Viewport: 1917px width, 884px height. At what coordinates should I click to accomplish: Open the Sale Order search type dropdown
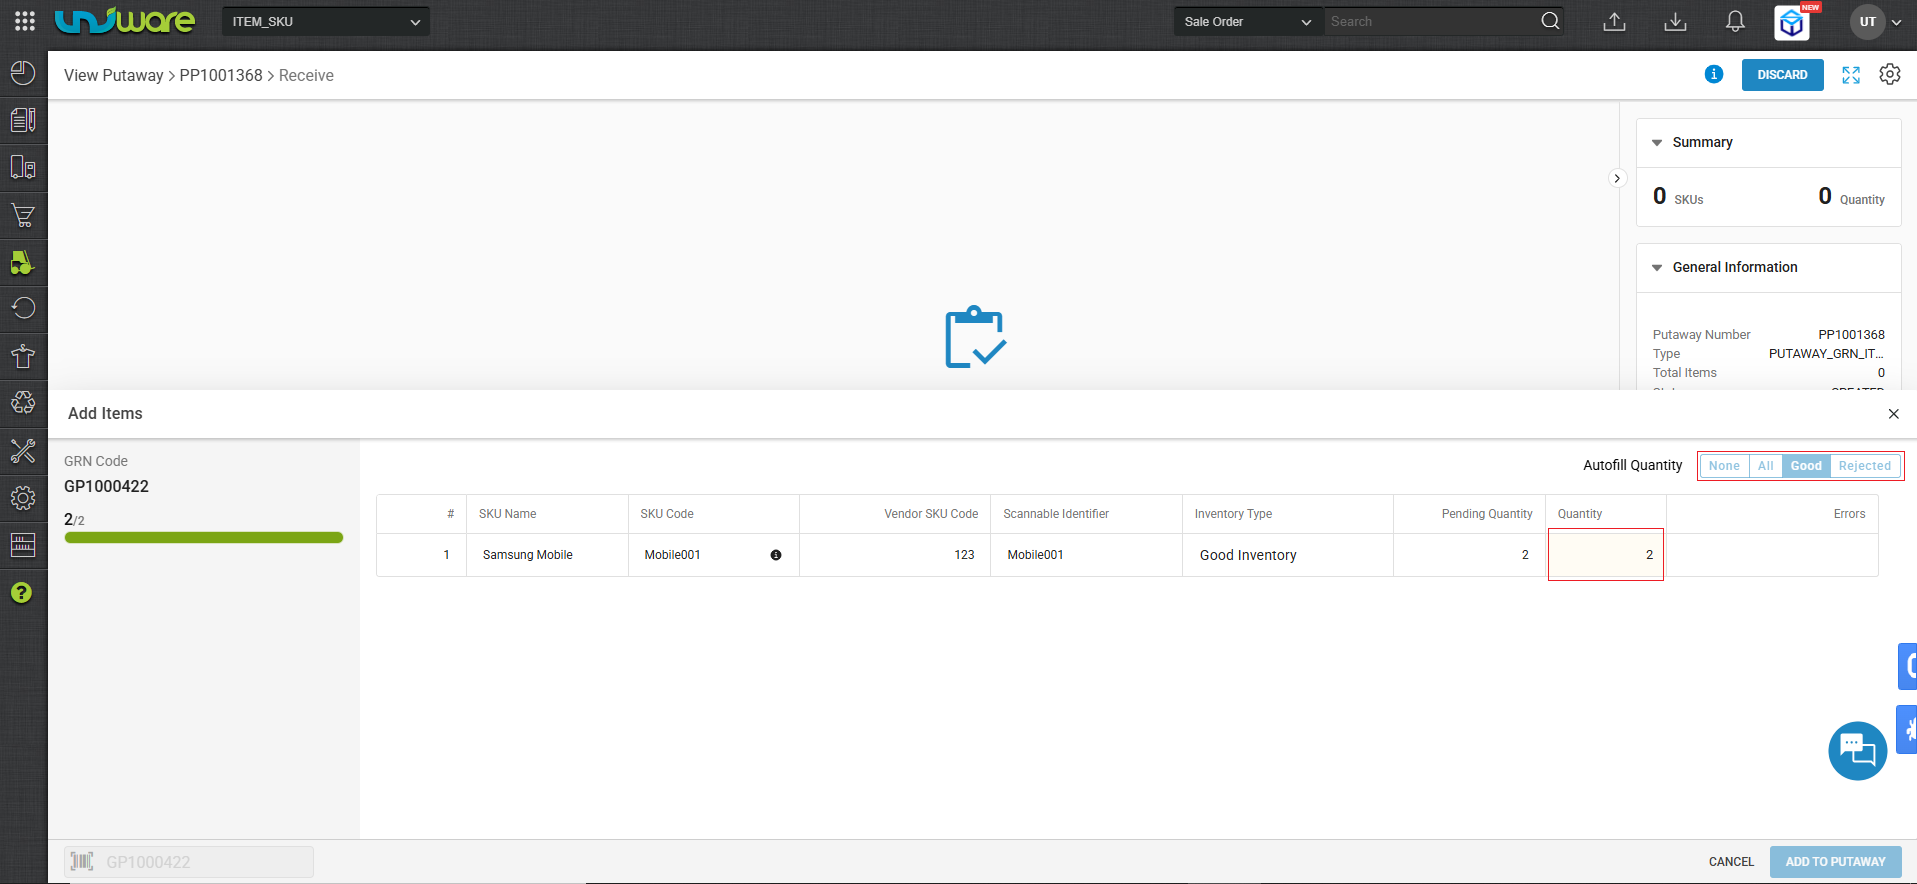pos(1248,22)
